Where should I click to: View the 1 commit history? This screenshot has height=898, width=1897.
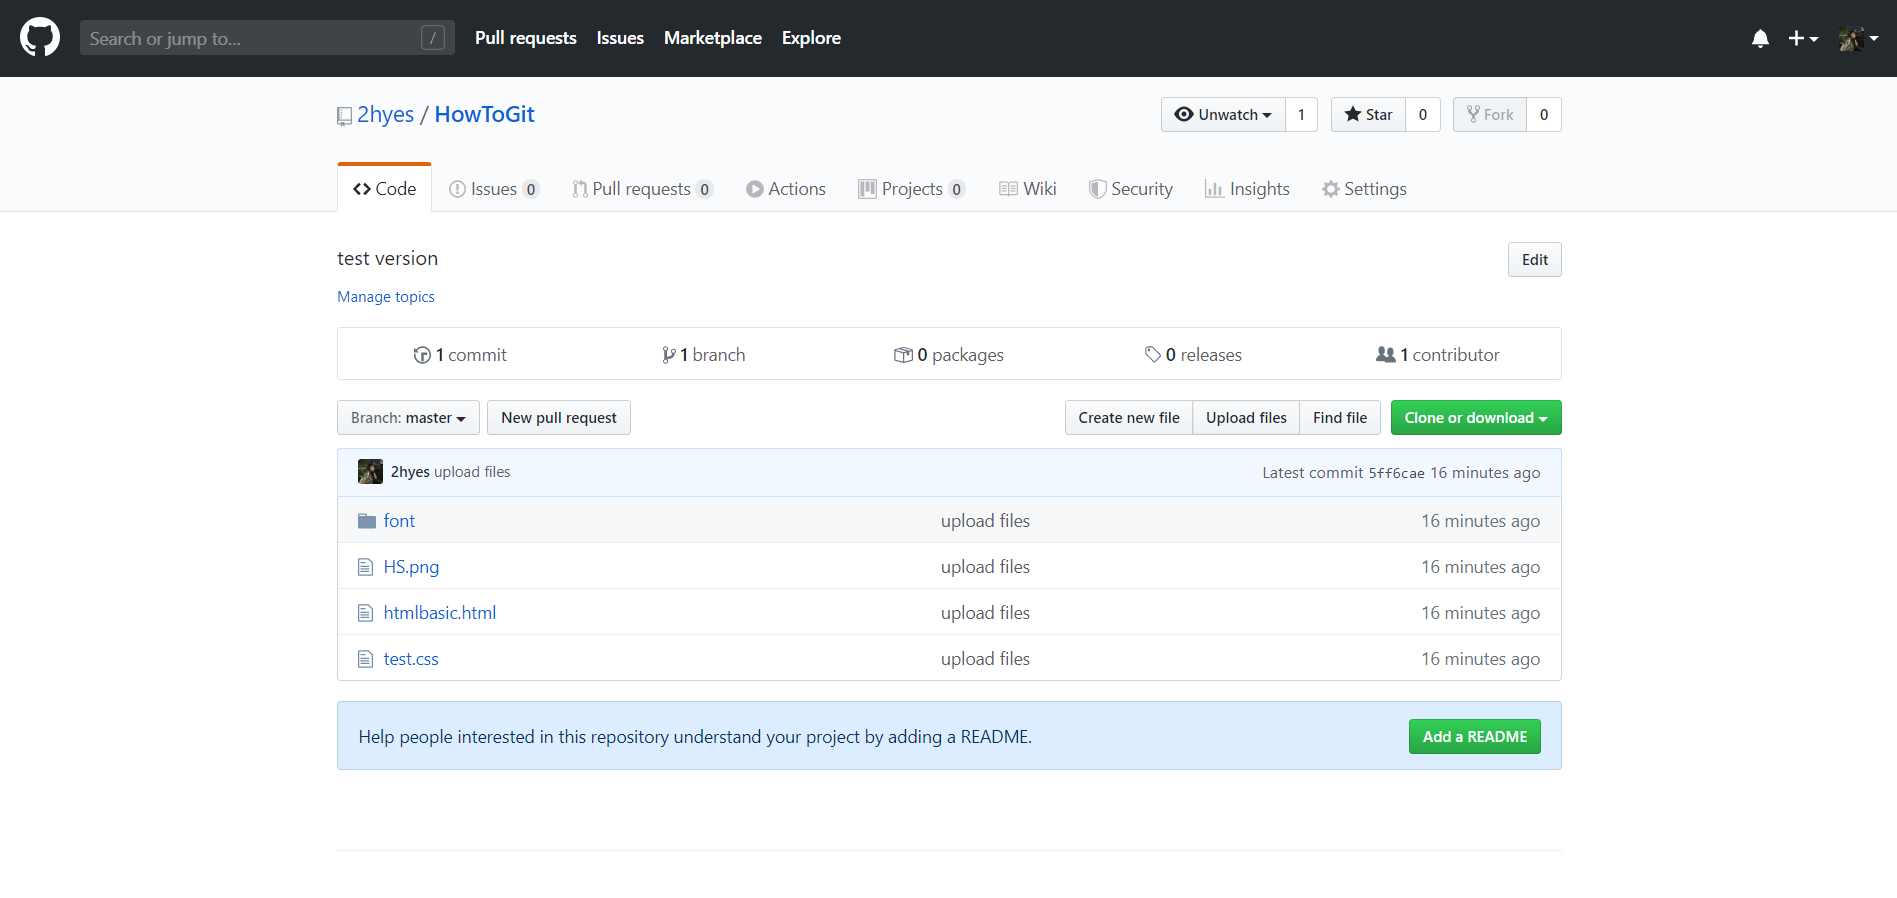pos(460,355)
